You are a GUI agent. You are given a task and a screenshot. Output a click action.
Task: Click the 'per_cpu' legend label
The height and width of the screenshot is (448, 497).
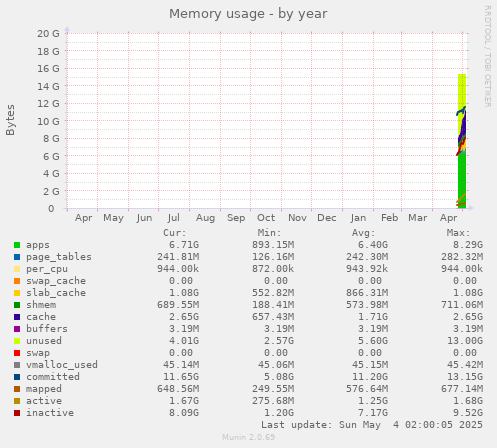pos(47,269)
